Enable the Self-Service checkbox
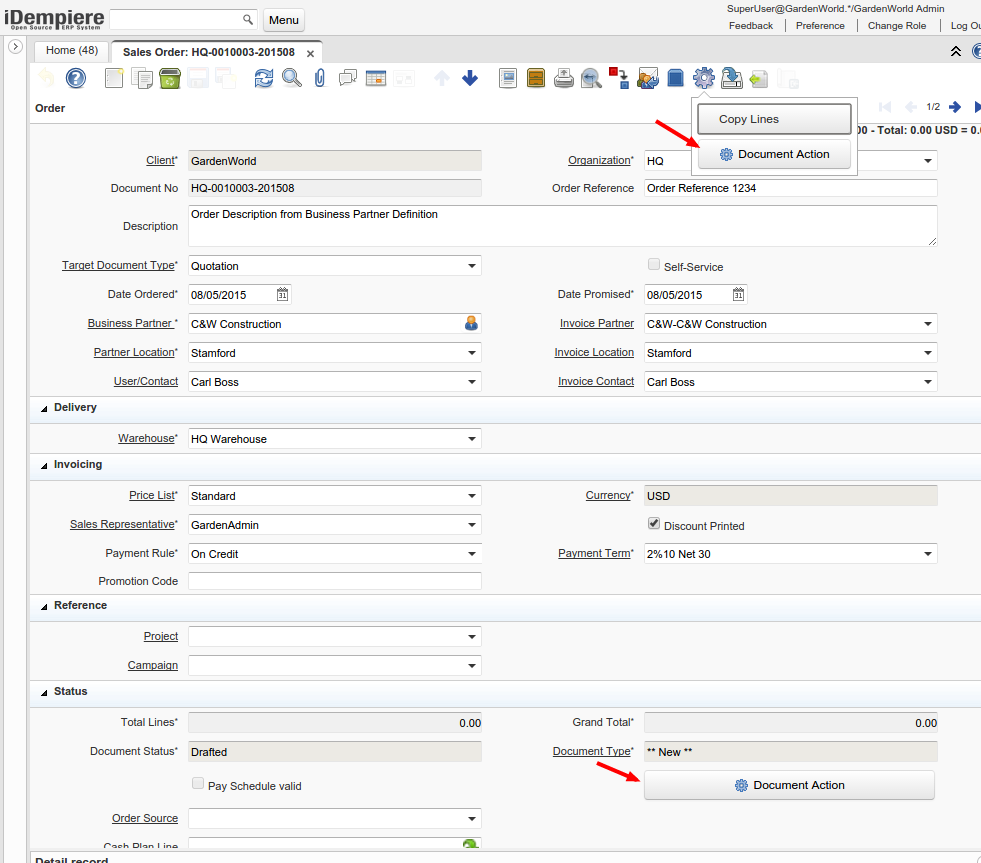This screenshot has height=863, width=981. point(654,265)
